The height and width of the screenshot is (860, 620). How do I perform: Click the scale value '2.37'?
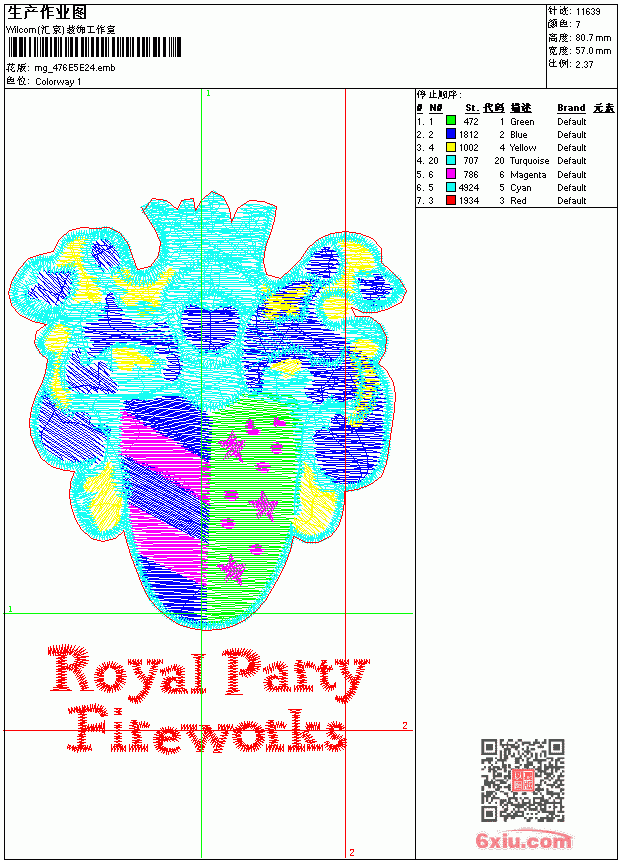(x=584, y=64)
